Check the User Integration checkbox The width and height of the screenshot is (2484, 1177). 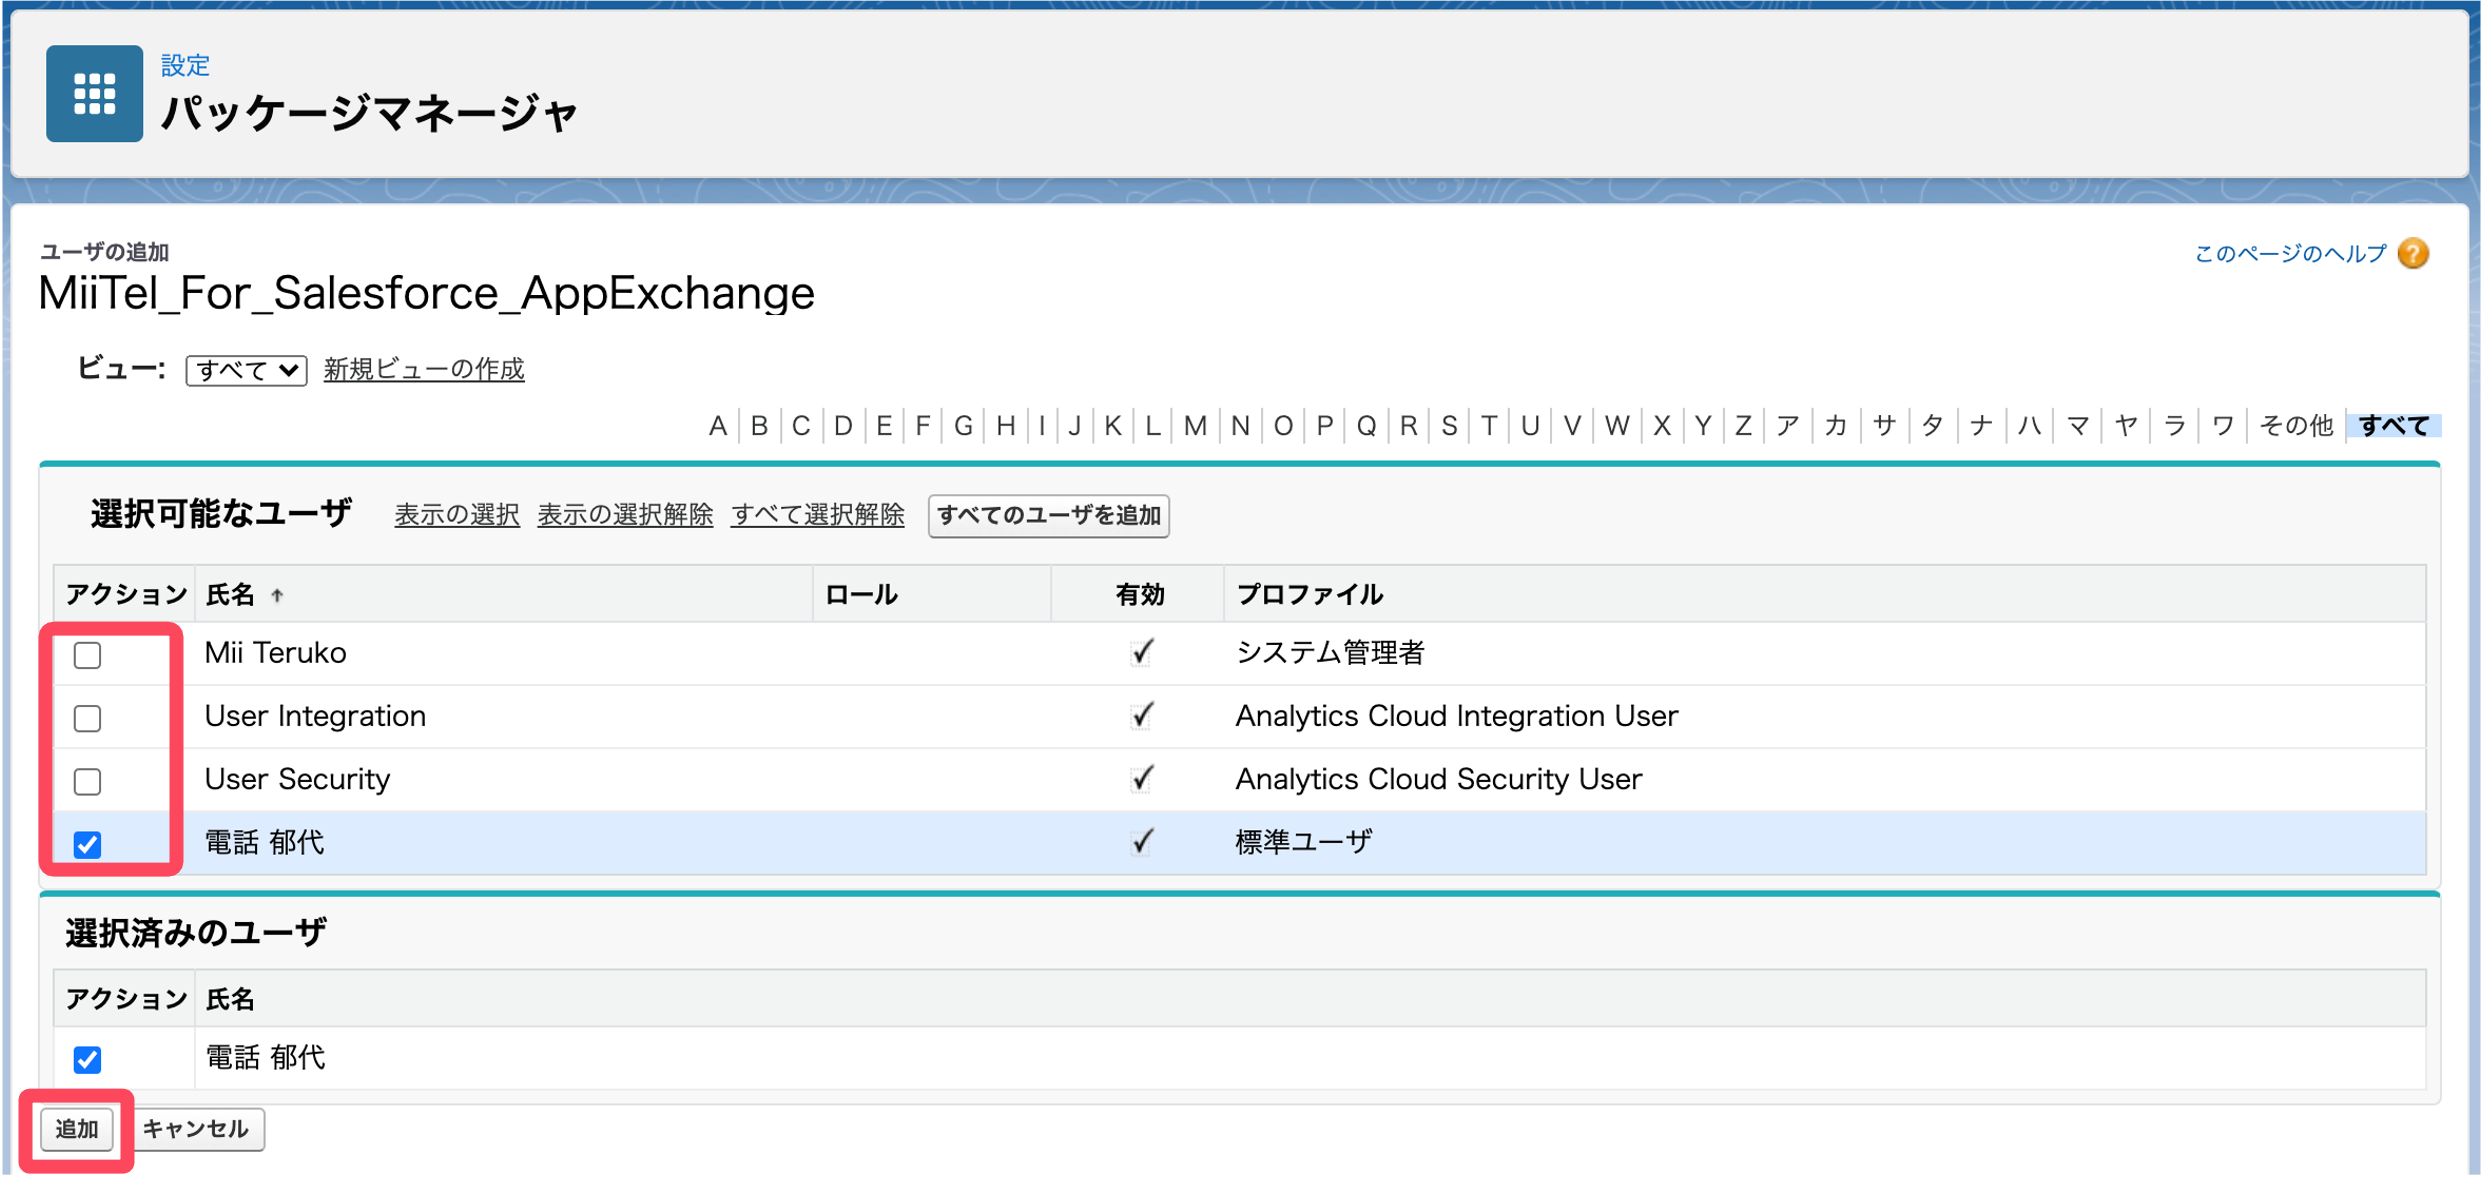88,718
